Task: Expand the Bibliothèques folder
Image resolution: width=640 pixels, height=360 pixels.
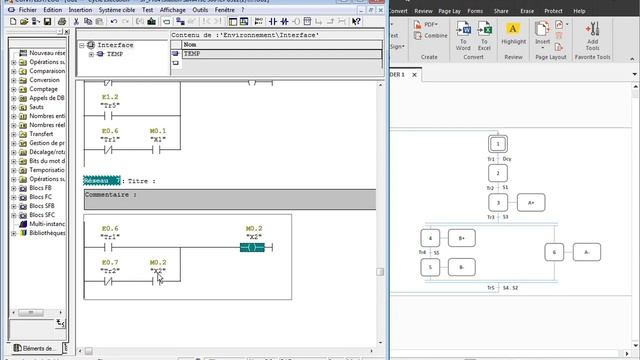Action: coord(14,233)
